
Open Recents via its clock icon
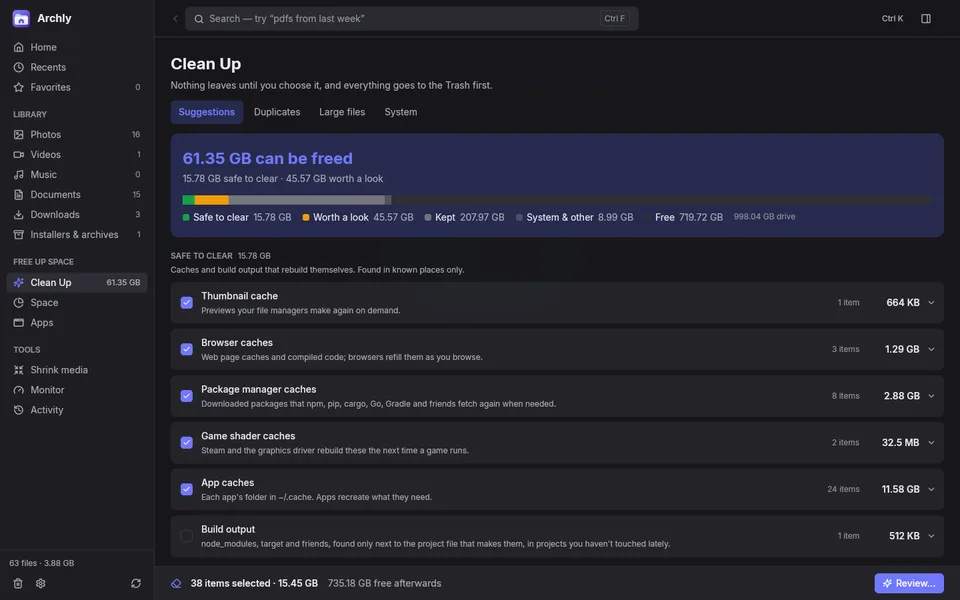tap(18, 67)
